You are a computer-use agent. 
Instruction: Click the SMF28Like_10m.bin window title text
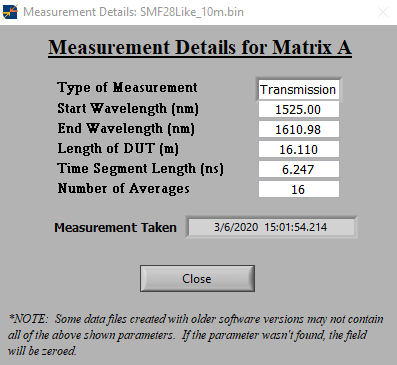click(192, 12)
